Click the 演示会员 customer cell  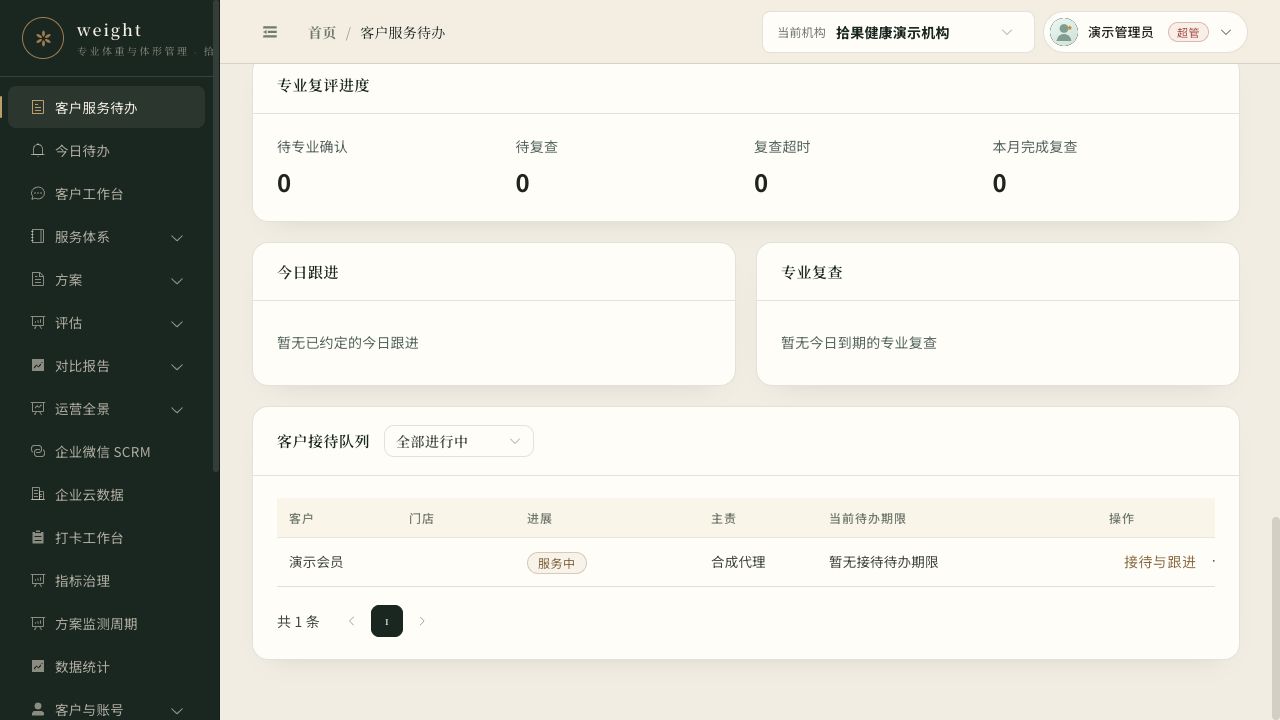tap(316, 562)
